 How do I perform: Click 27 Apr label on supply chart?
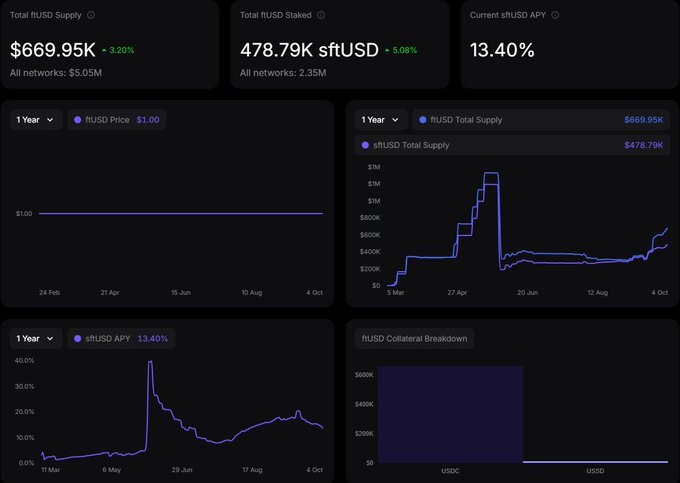458,293
